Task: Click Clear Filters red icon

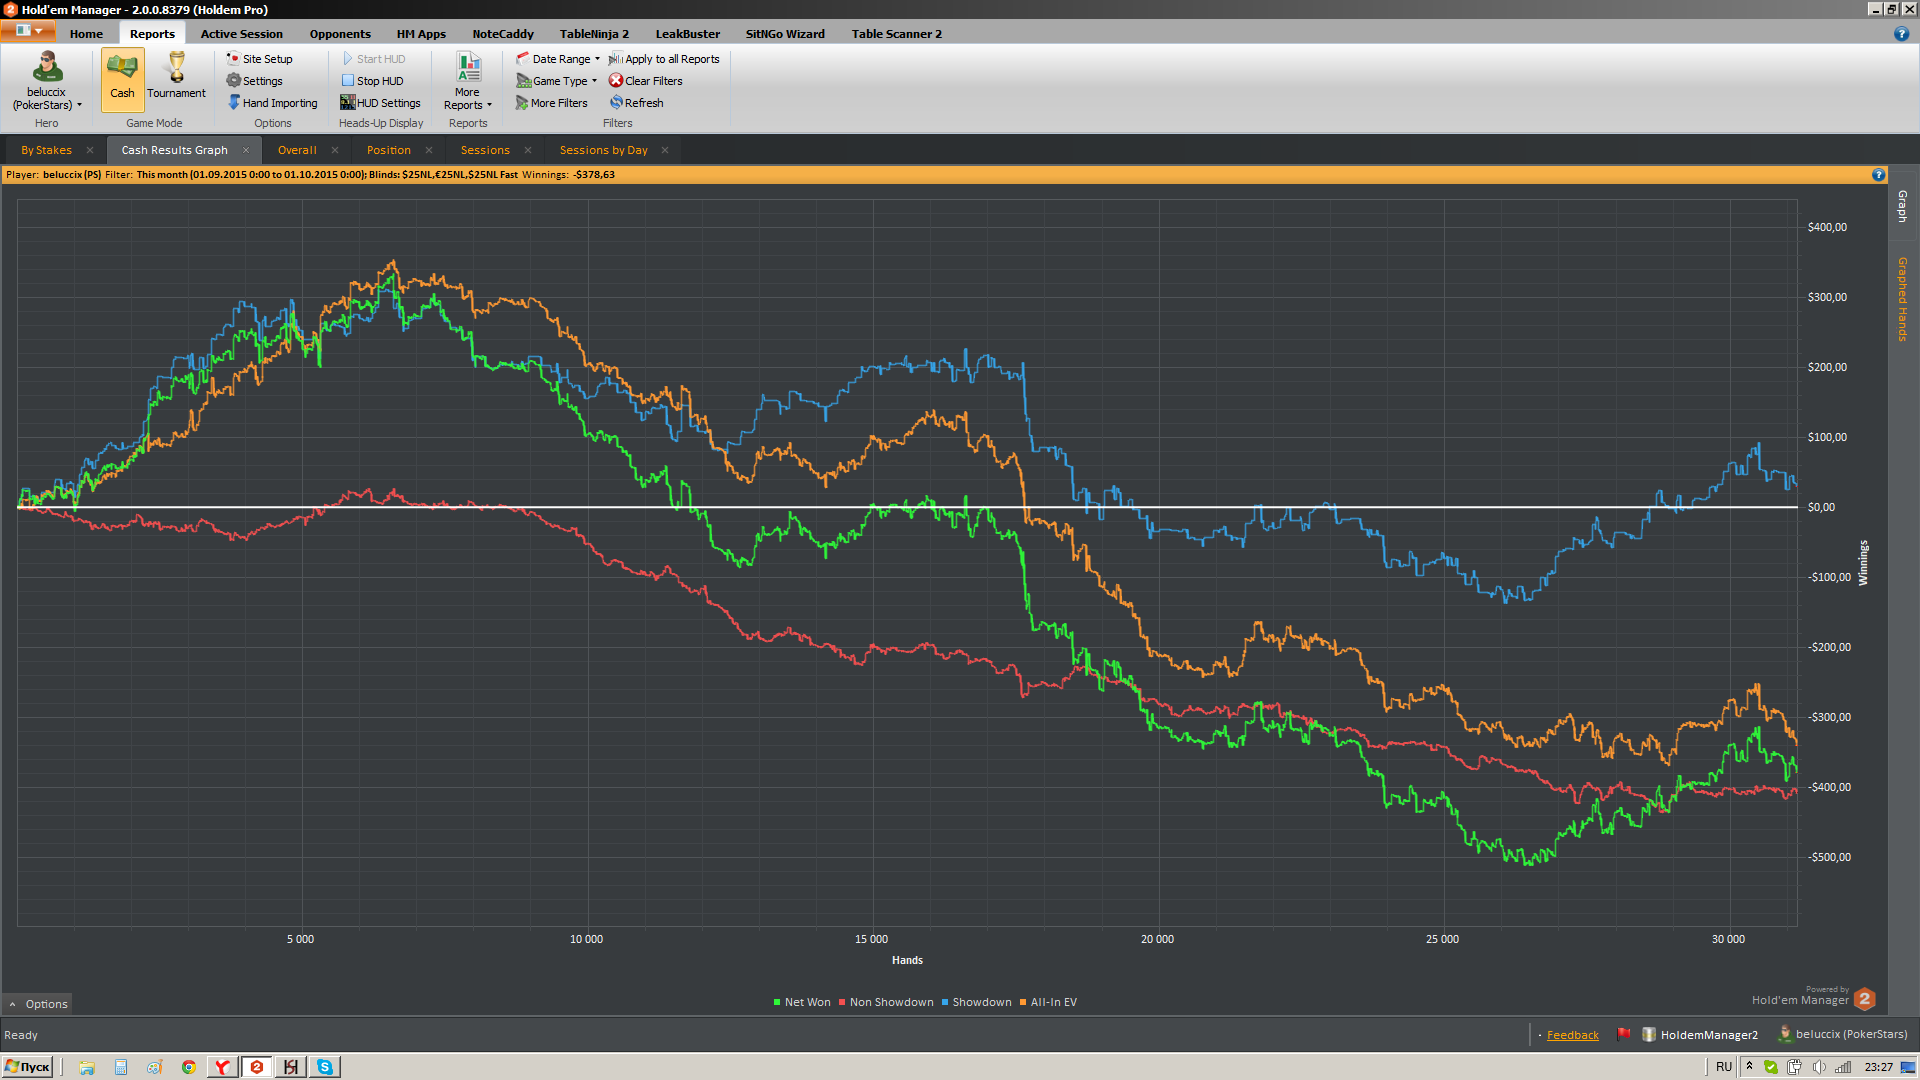Action: (616, 81)
